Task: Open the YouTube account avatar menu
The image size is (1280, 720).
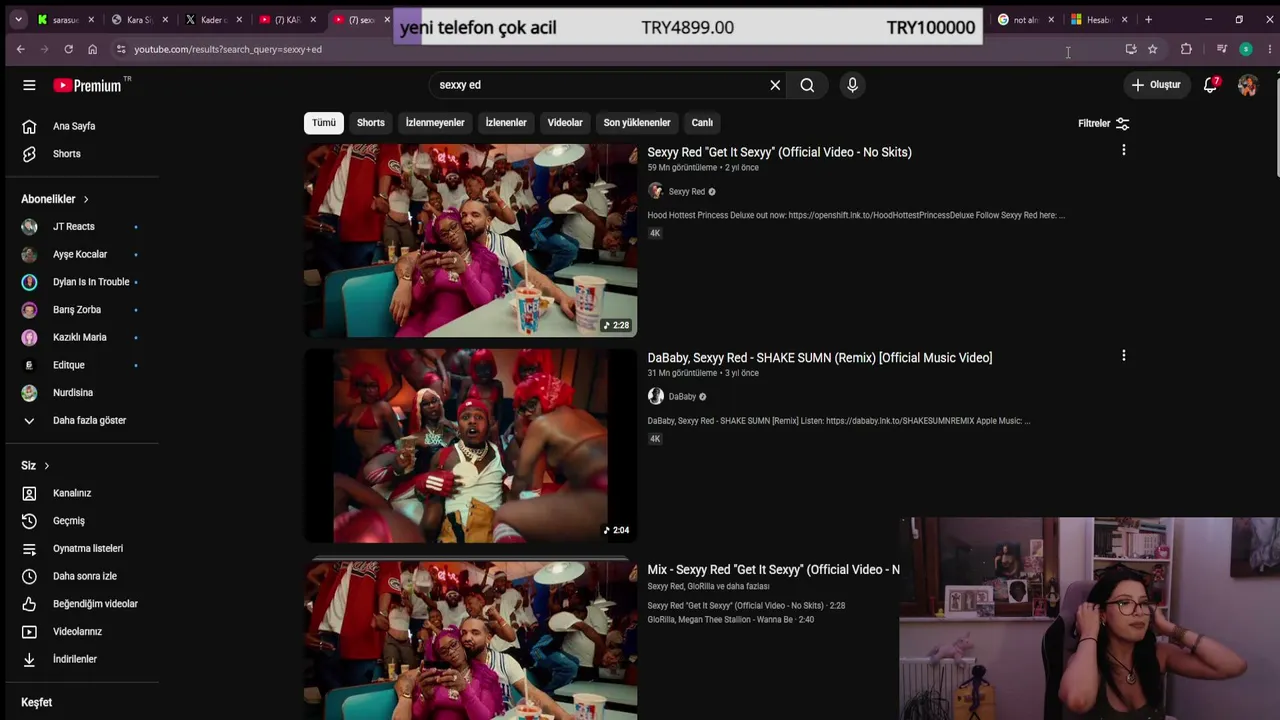Action: point(1247,85)
